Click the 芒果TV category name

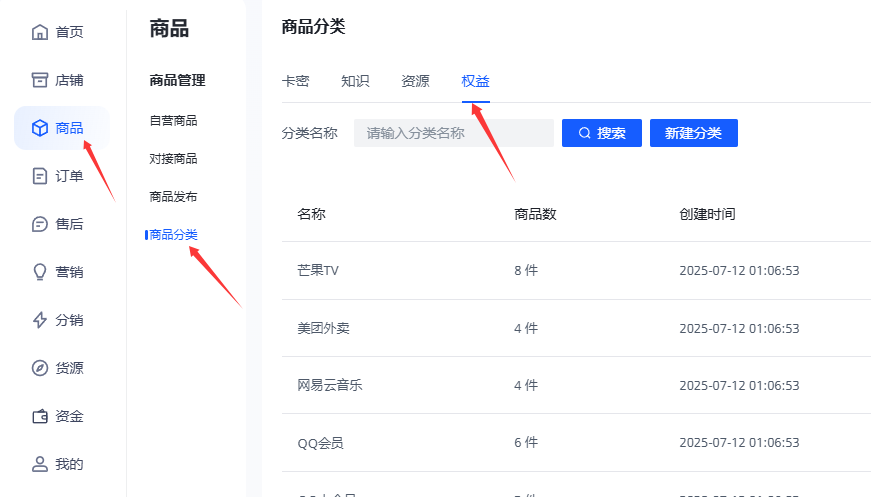point(318,270)
